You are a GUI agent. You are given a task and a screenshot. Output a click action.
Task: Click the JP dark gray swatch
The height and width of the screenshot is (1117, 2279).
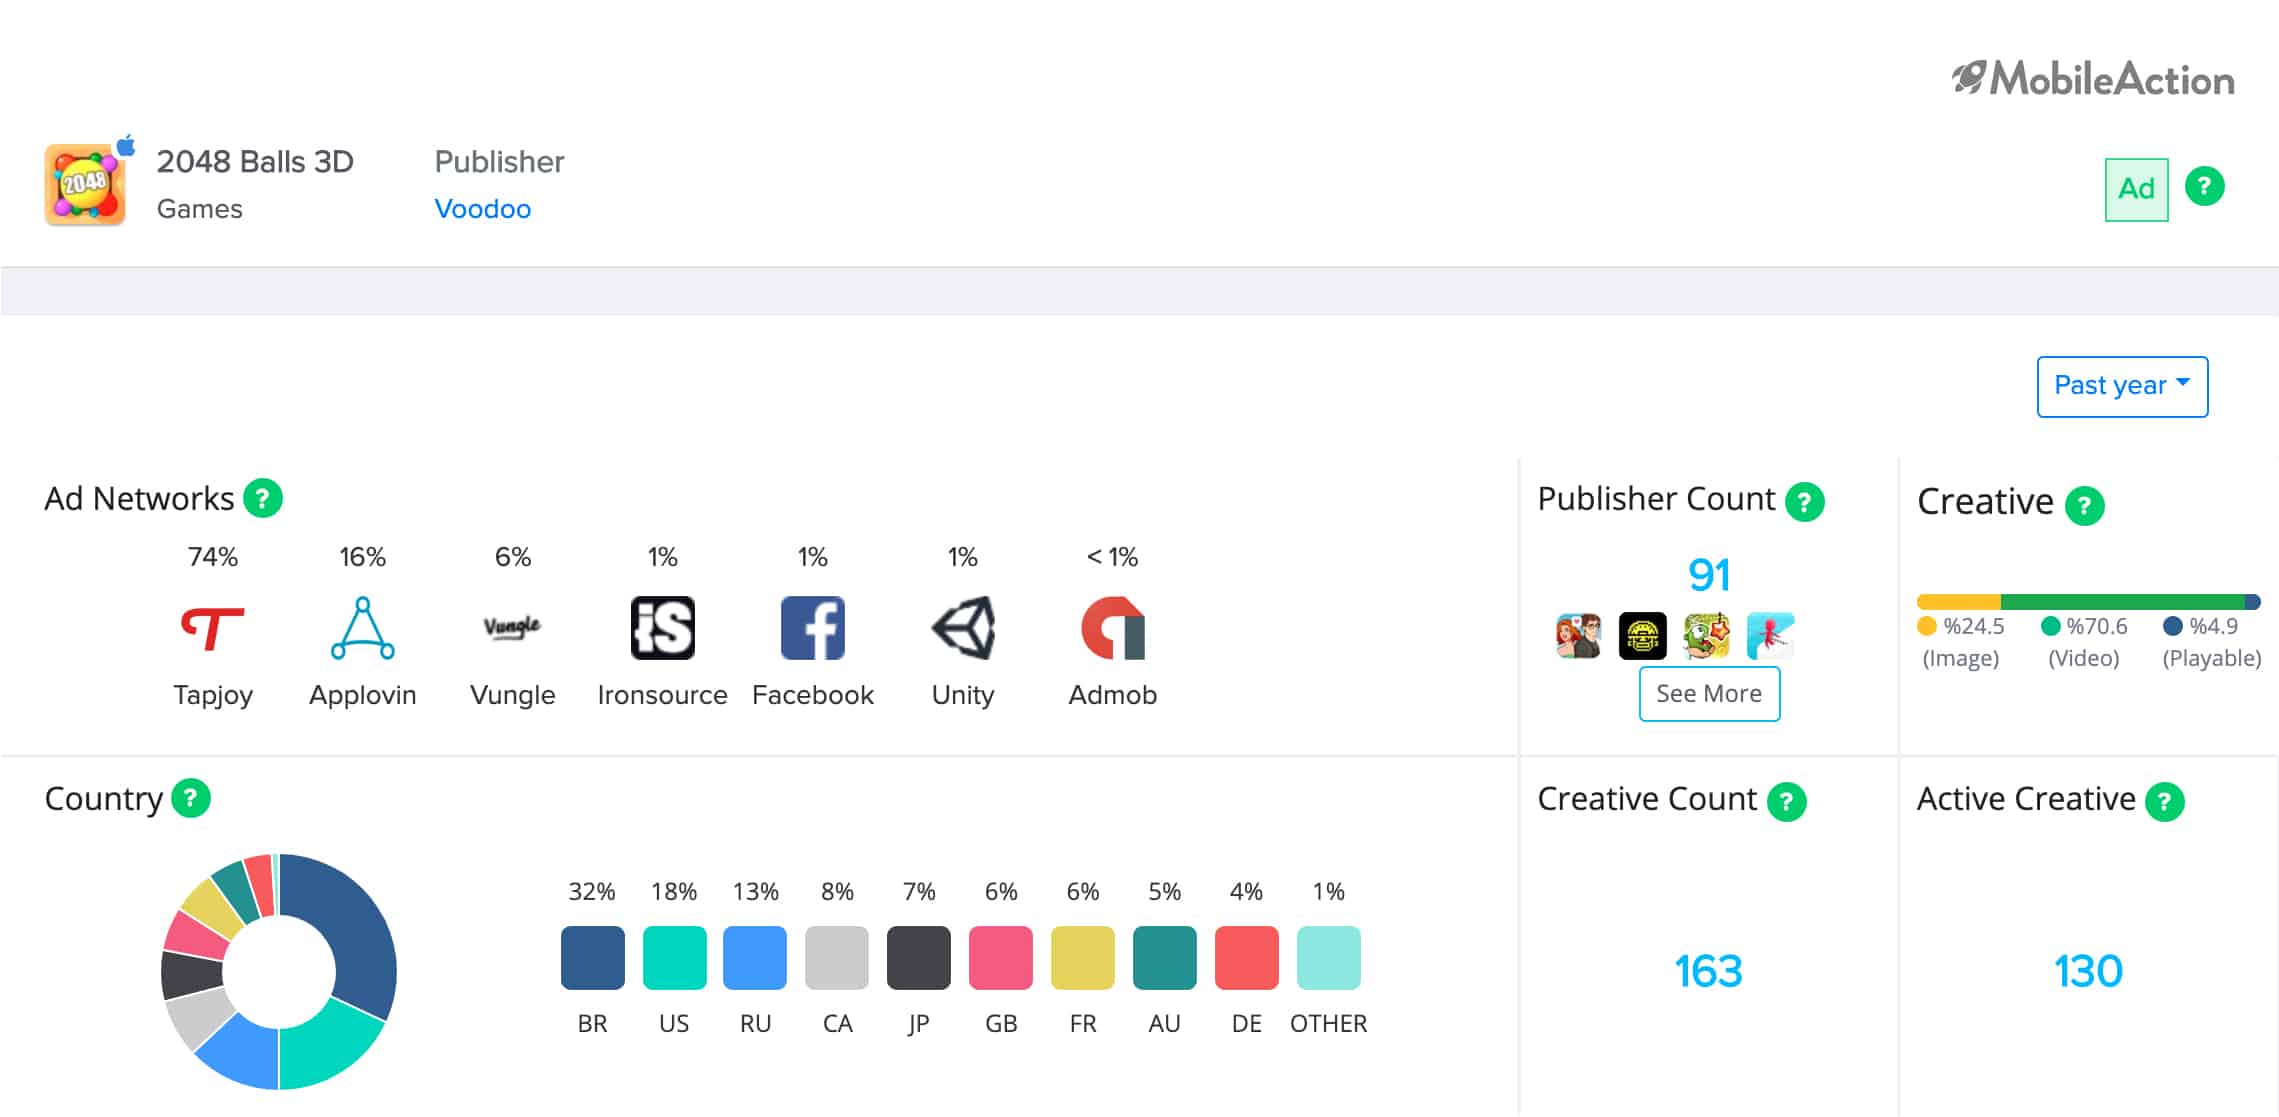click(x=919, y=958)
